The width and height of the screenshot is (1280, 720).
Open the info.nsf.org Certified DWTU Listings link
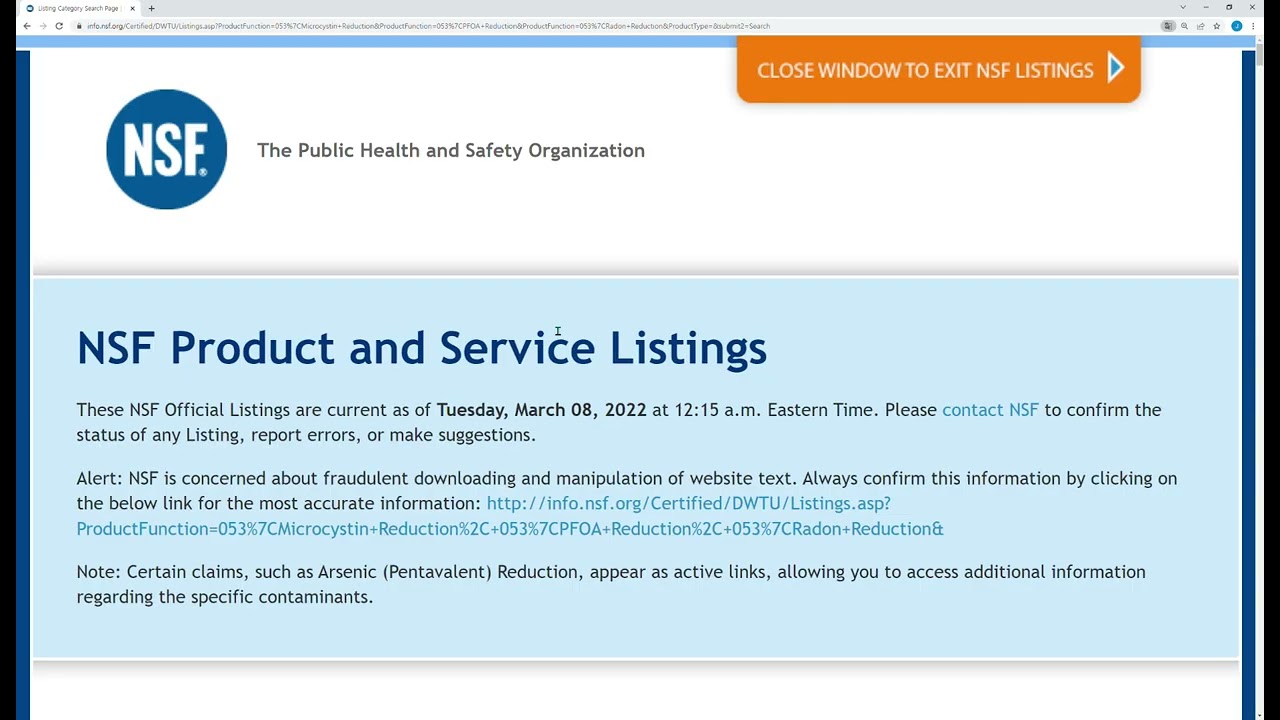click(x=510, y=516)
